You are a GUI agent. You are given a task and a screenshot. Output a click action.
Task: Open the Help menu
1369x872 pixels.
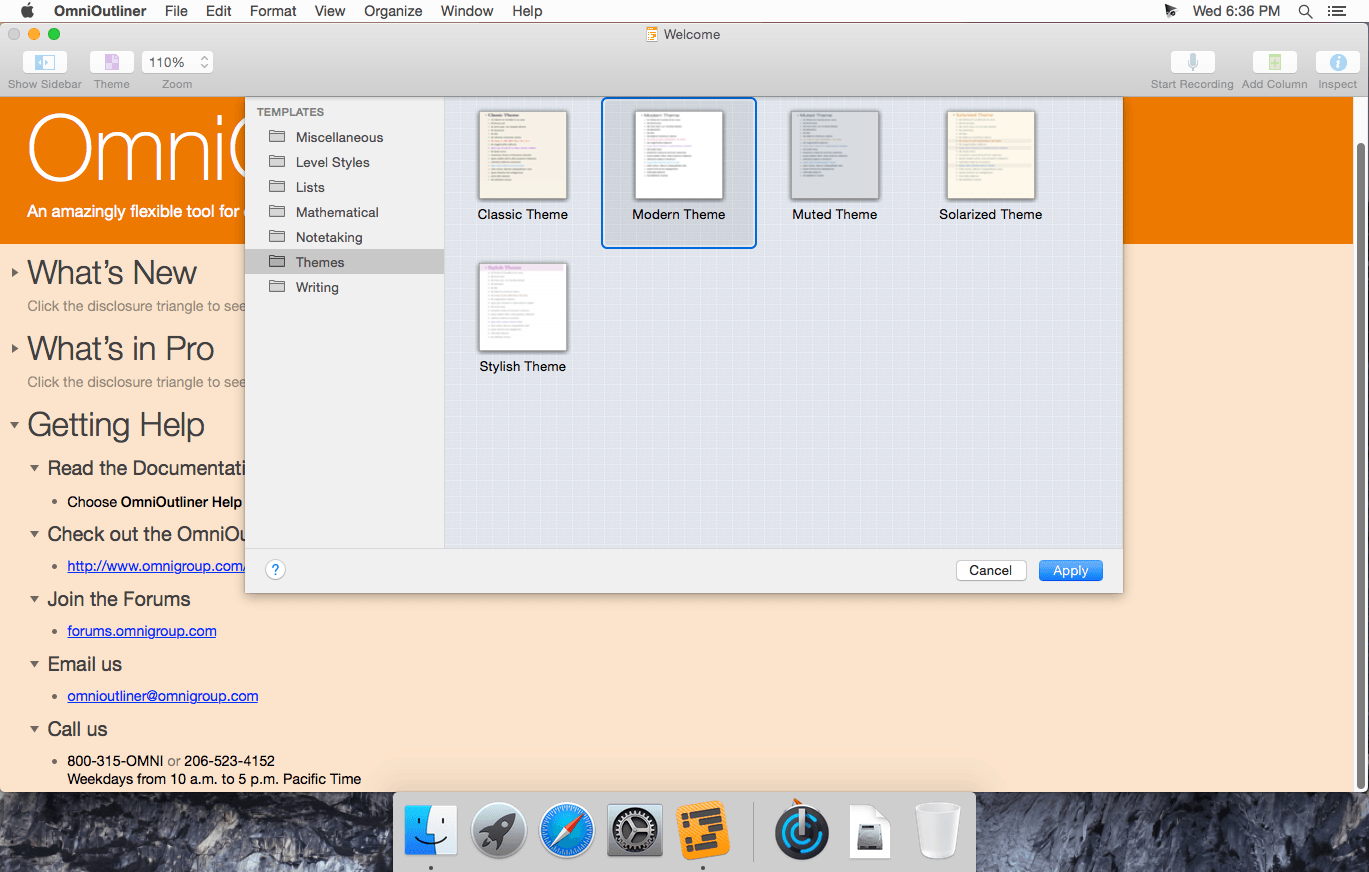point(527,11)
